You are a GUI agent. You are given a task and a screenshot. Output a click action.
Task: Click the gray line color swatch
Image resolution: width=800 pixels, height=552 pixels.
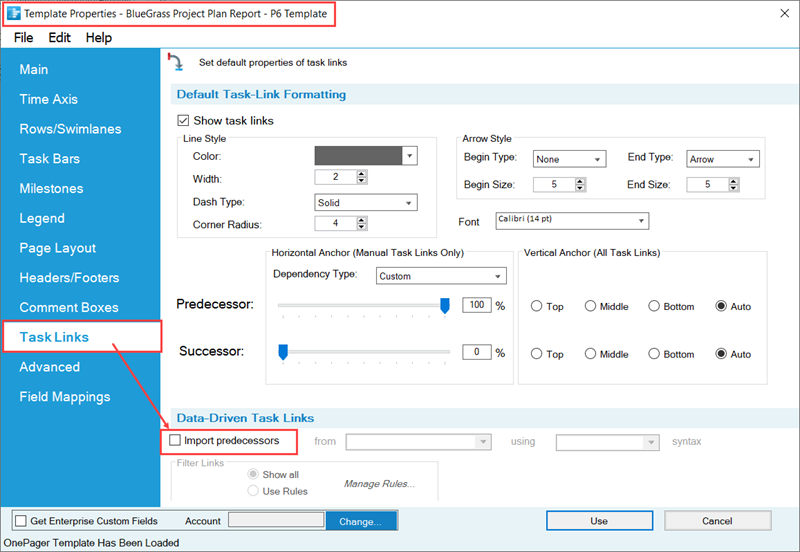358,156
